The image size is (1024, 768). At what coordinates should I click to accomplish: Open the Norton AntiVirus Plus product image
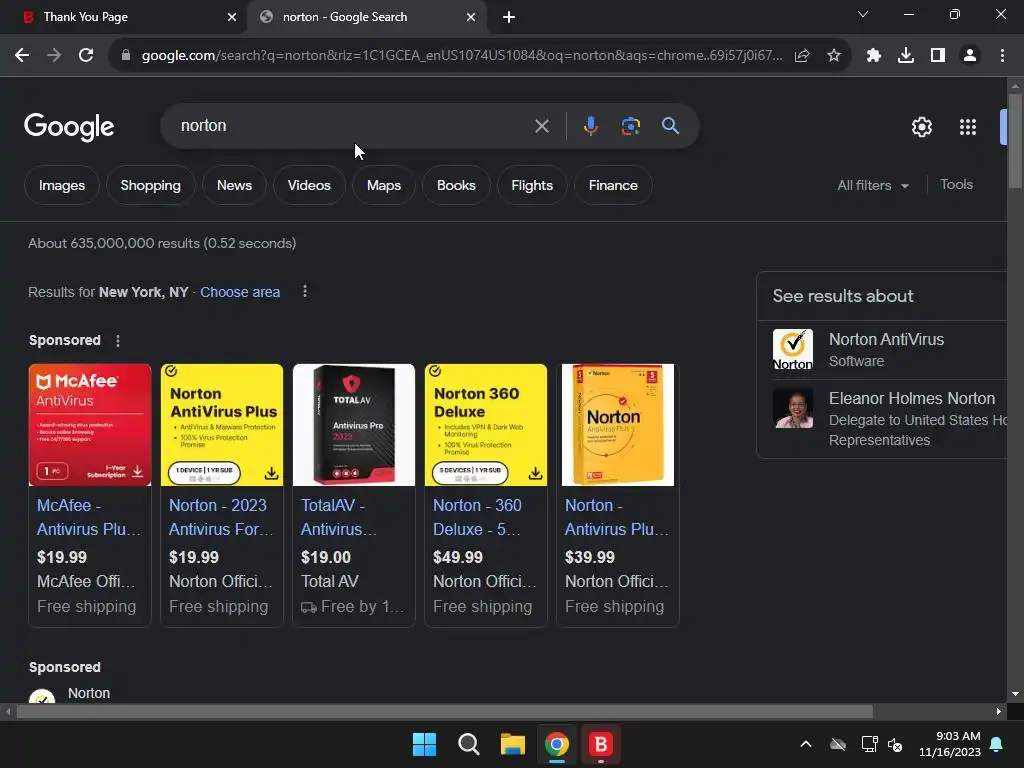click(x=222, y=425)
